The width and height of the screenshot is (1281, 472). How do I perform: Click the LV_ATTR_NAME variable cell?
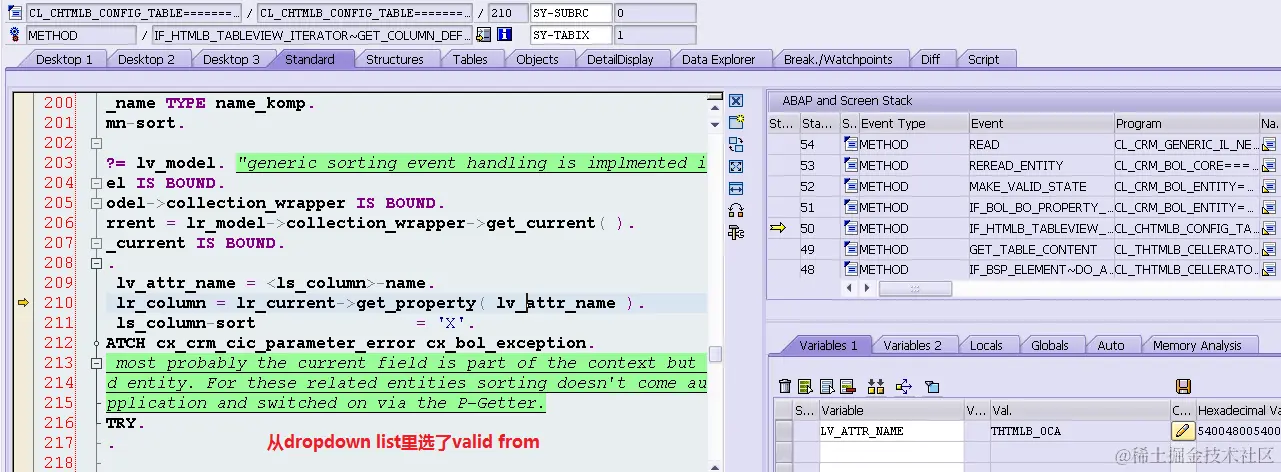pyautogui.click(x=890, y=431)
